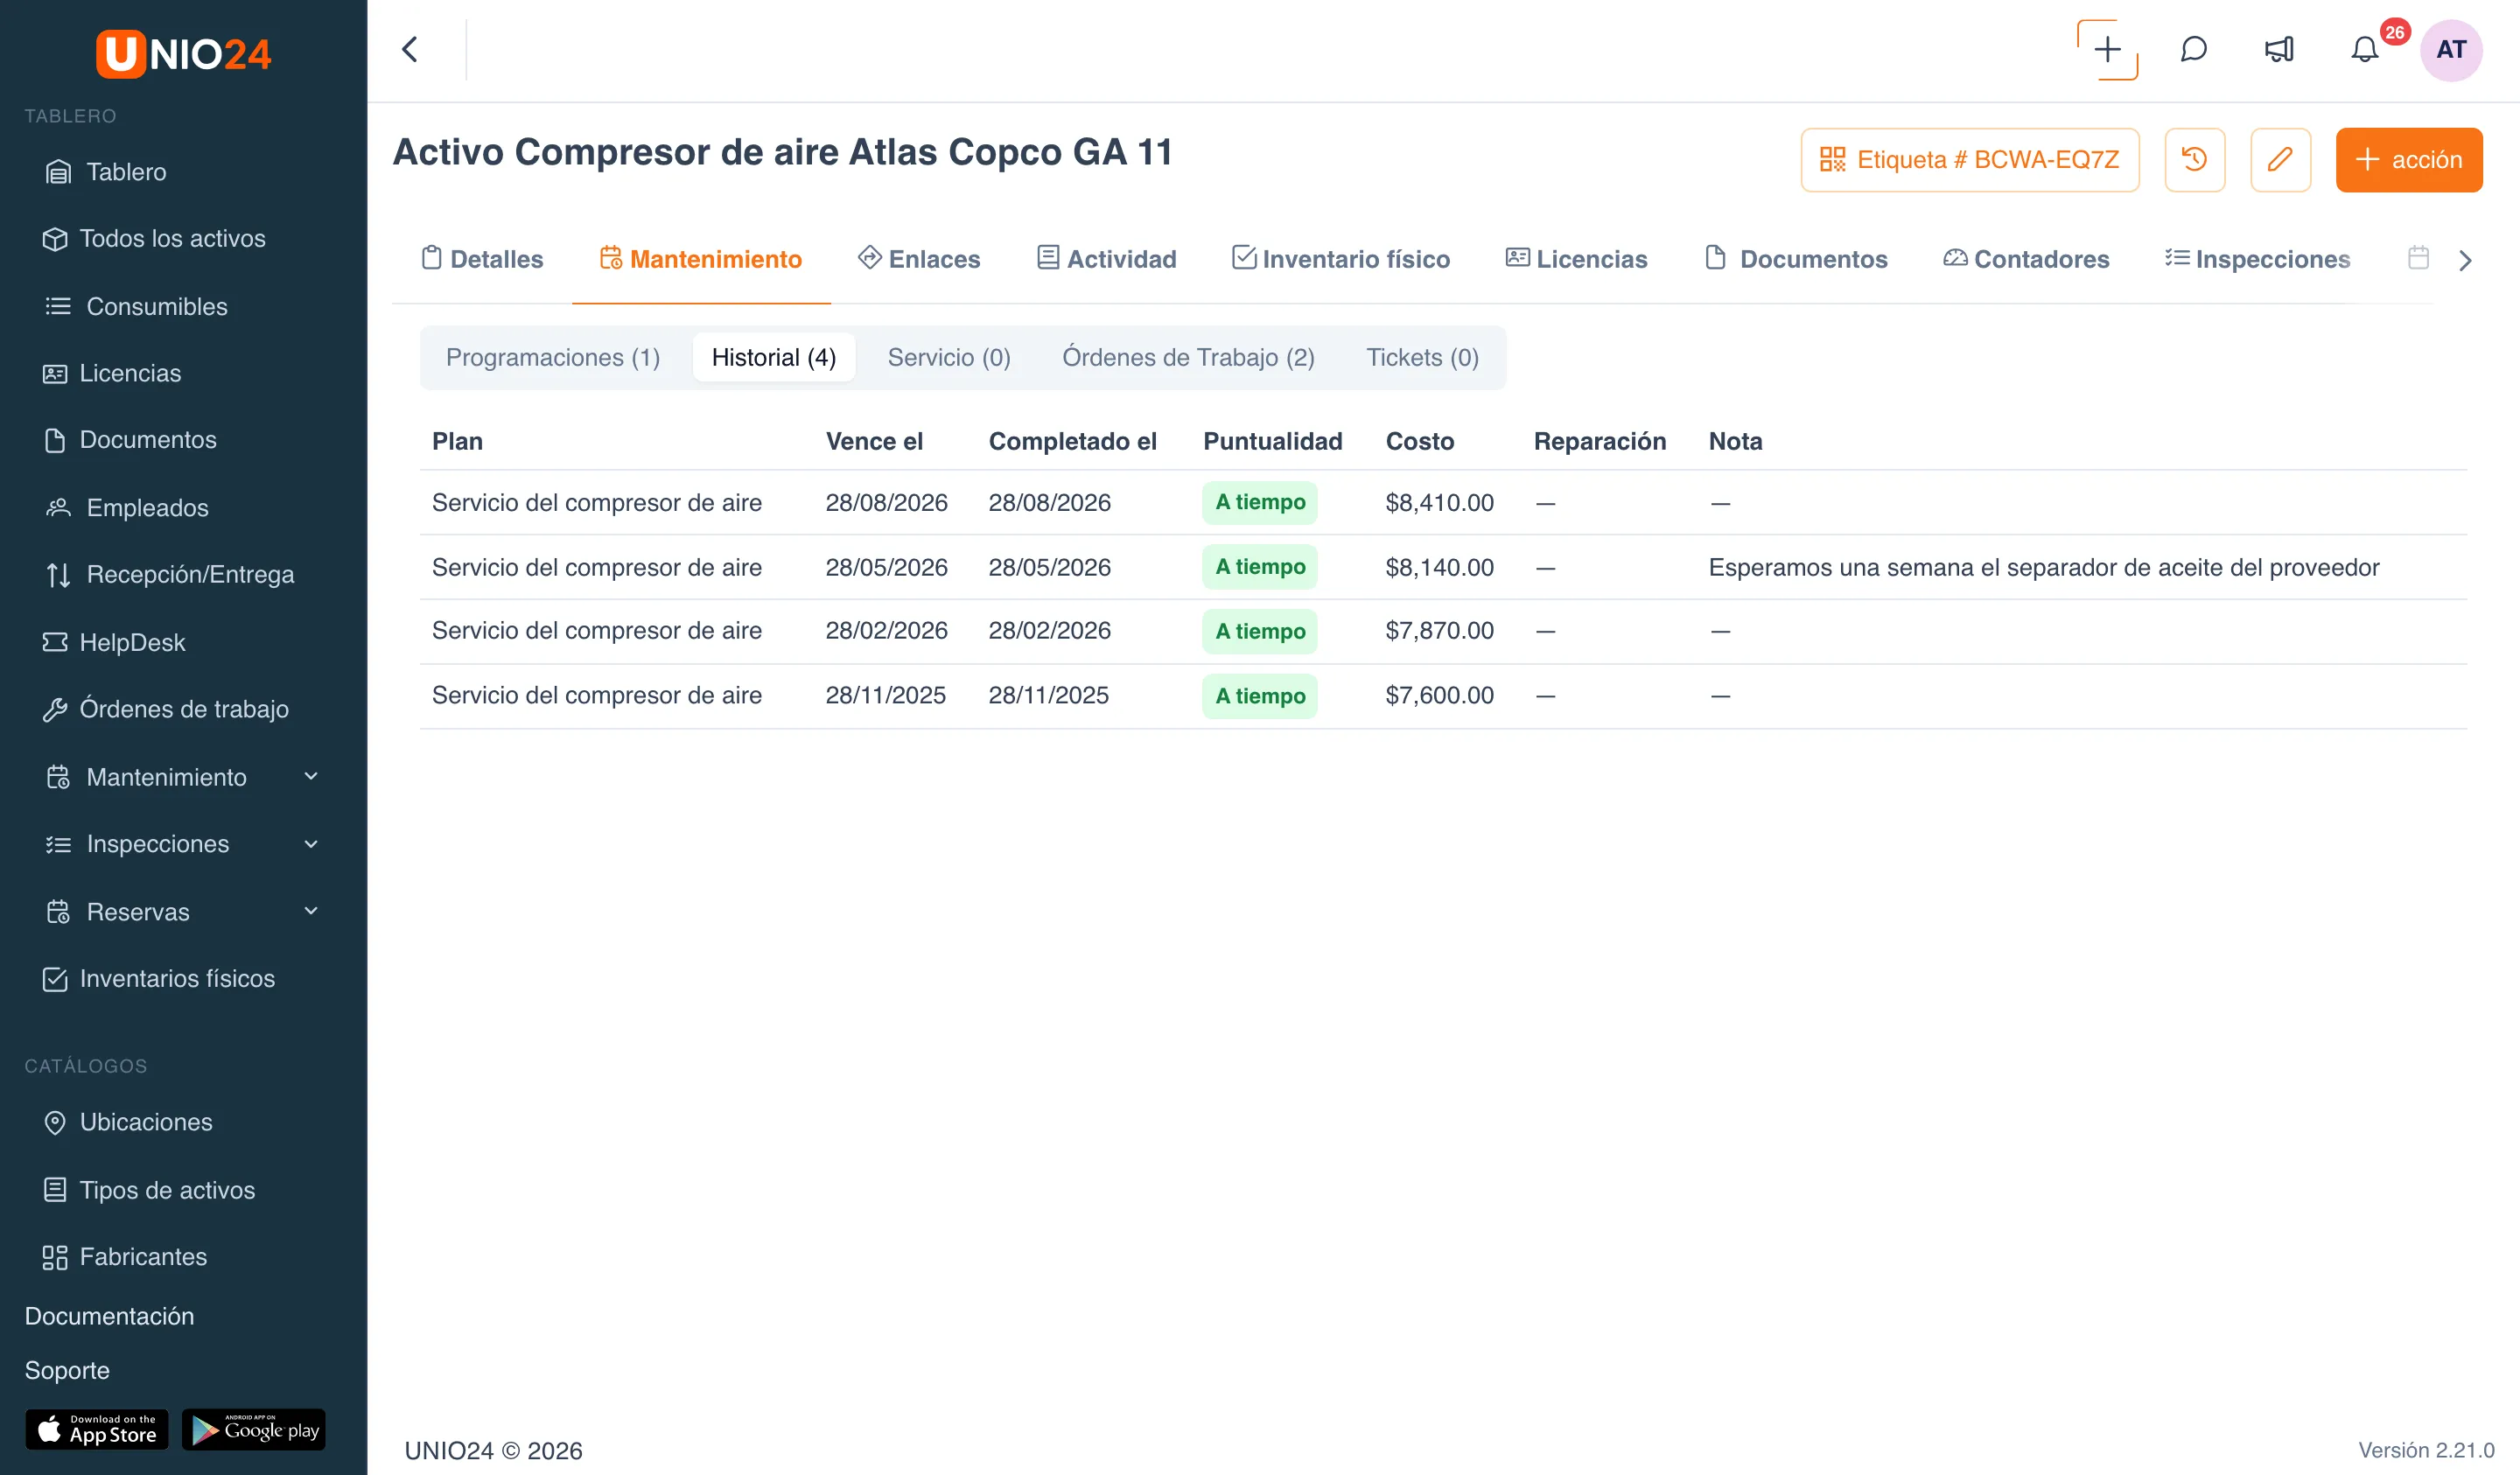Click the Google Play download badge
The image size is (2520, 1475).
[254, 1429]
